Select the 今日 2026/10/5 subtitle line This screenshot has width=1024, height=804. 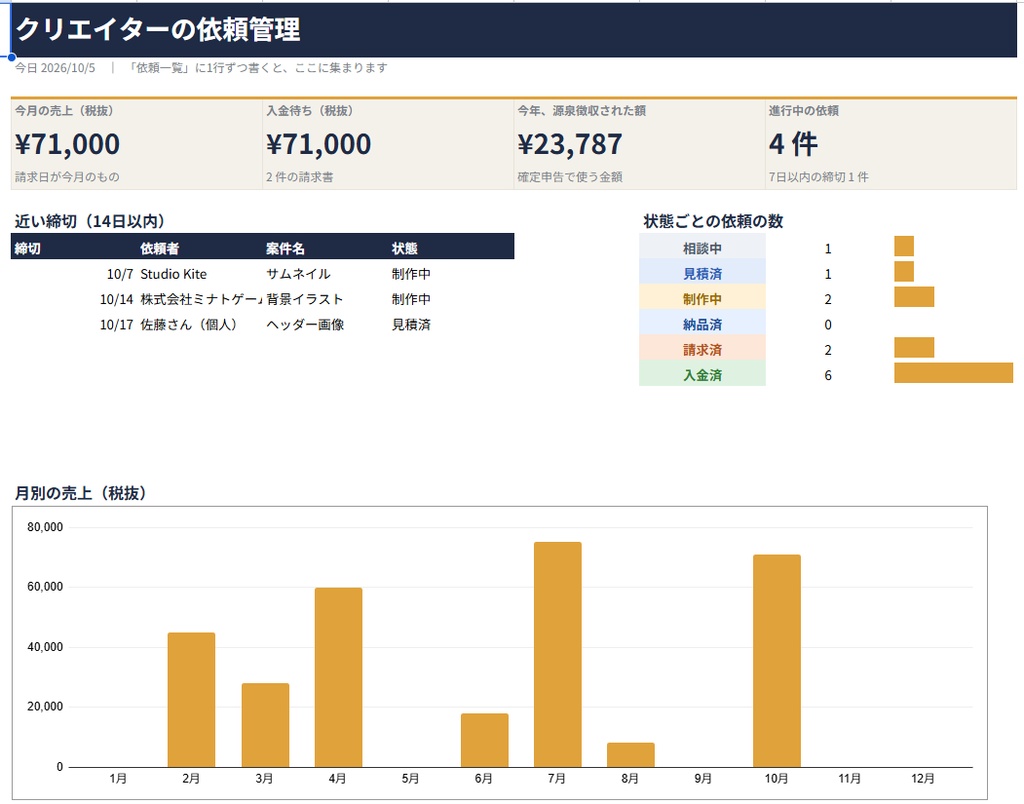(201, 67)
